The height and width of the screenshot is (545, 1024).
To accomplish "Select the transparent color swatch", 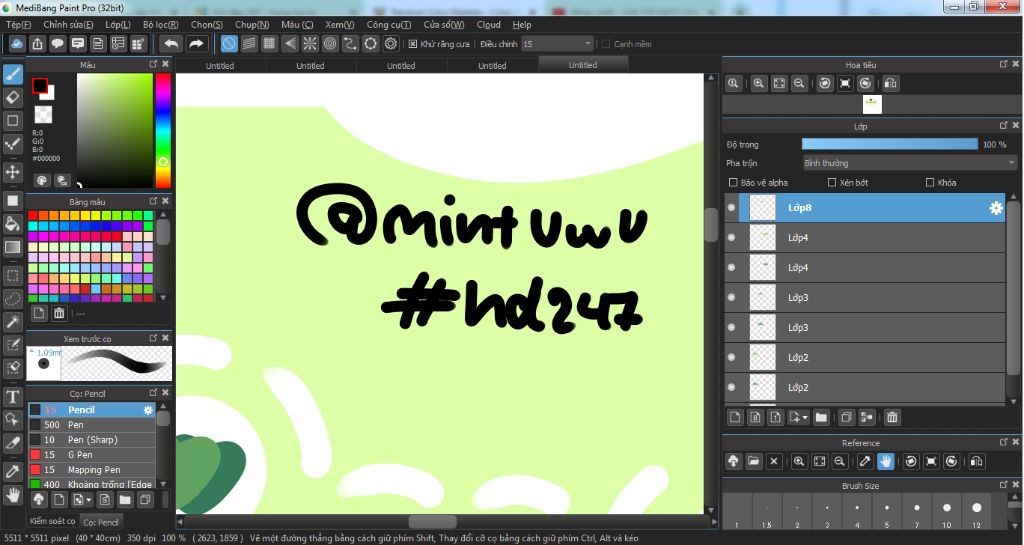I will (43, 115).
